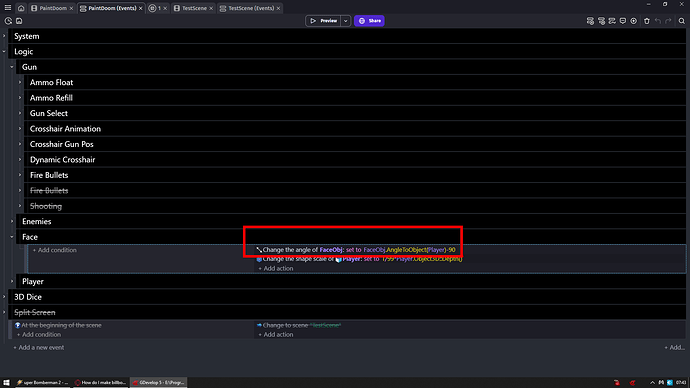Screen dimensions: 690x388
Task: Click the system clock in the taskbar
Action: (681, 383)
